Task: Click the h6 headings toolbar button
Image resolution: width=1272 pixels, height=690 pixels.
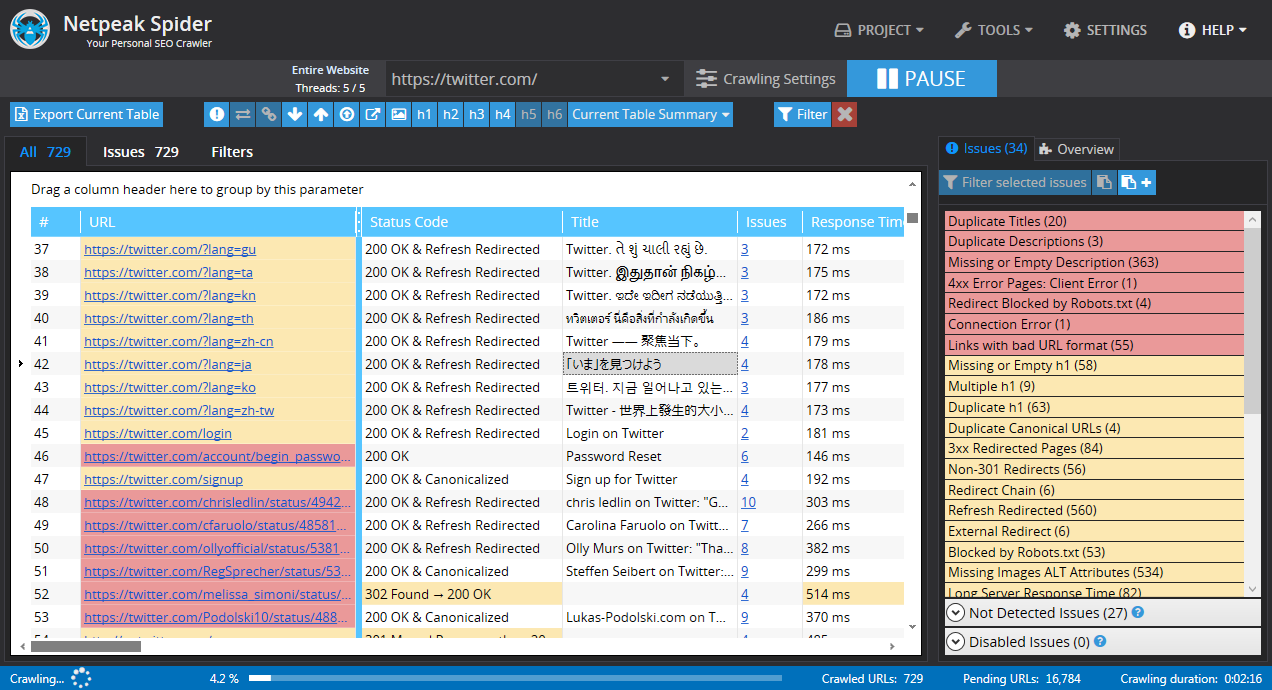Action: click(554, 114)
